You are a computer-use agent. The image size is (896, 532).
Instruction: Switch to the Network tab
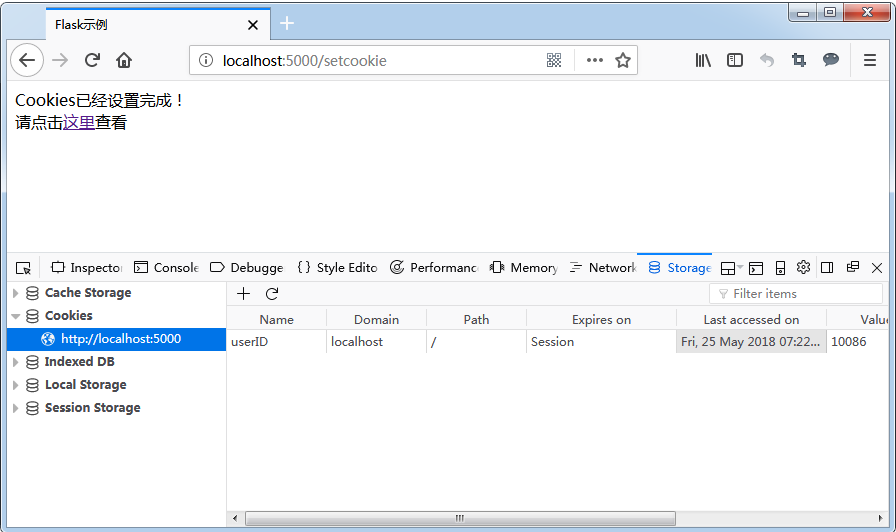click(x=603, y=268)
